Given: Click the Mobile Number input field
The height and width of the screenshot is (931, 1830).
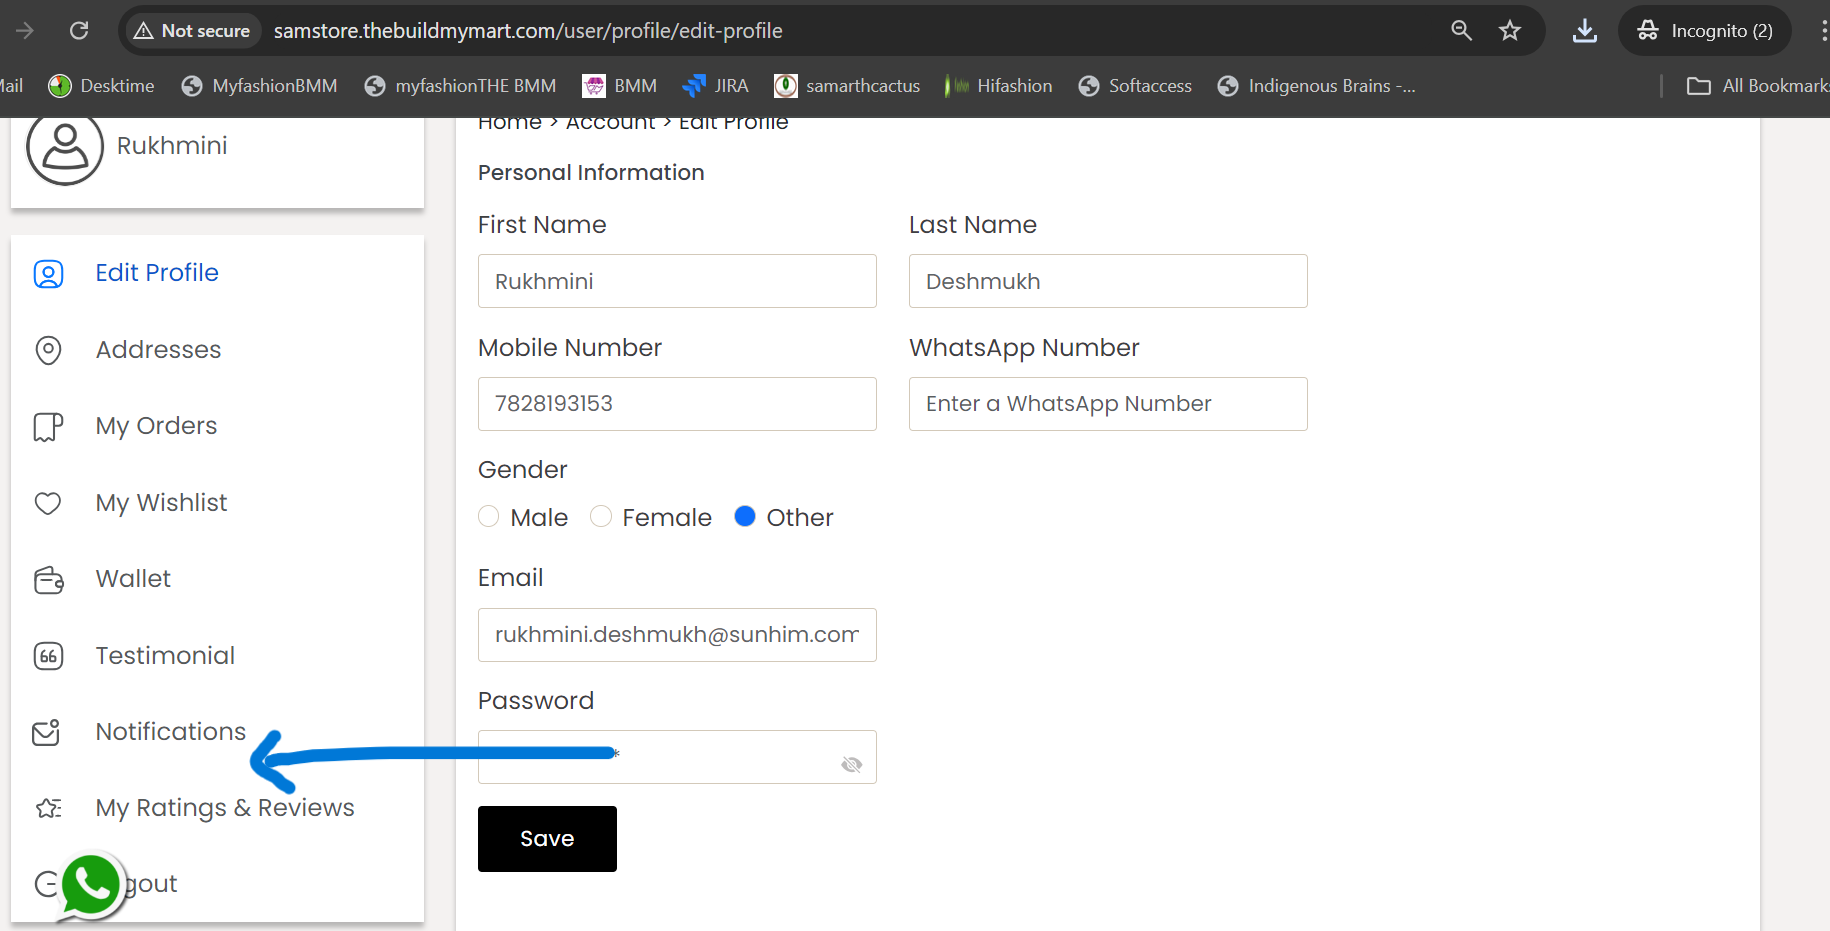Looking at the screenshot, I should [677, 404].
